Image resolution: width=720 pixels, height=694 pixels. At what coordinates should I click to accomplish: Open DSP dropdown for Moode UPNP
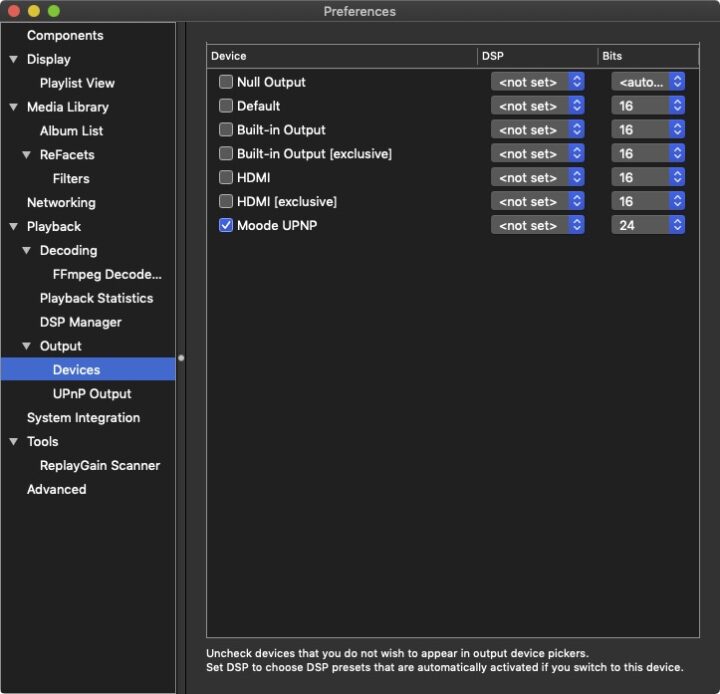click(x=537, y=226)
